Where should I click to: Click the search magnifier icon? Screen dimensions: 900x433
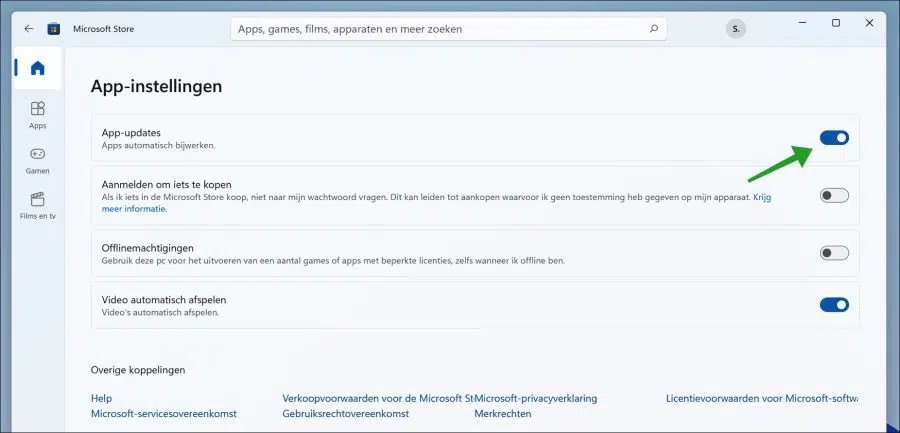654,29
